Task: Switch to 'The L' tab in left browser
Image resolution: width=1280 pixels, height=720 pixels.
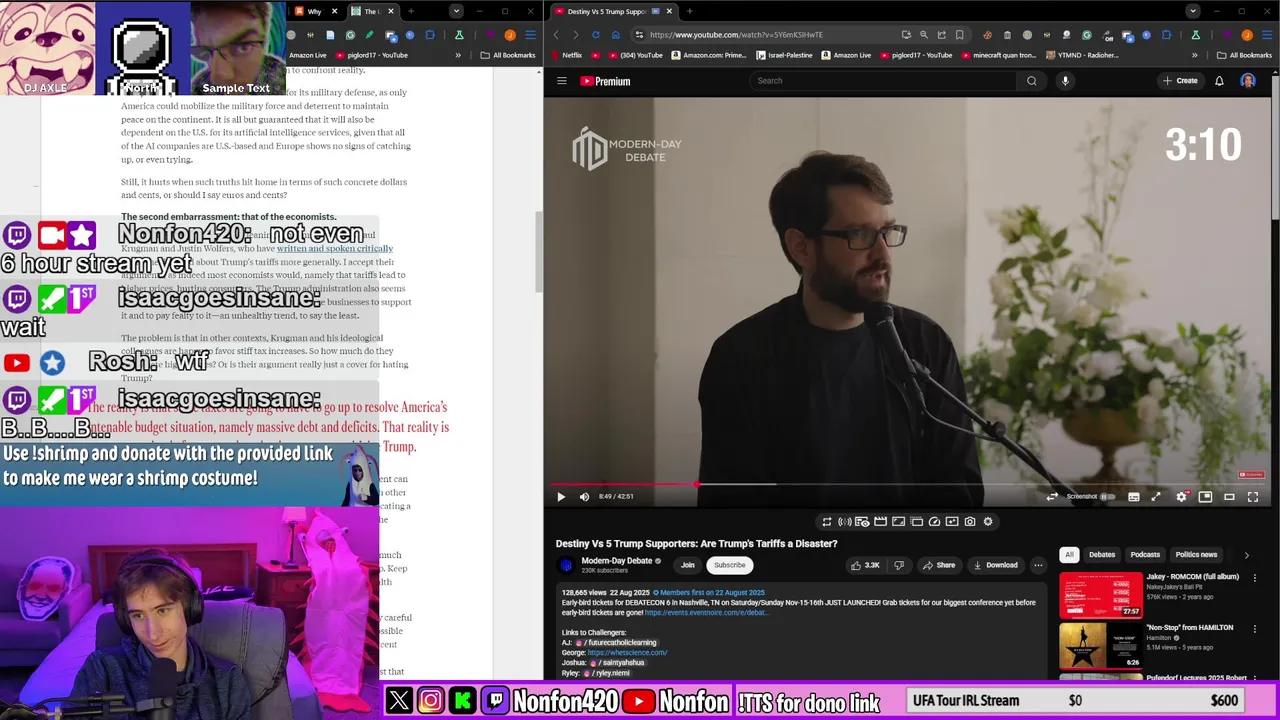Action: (x=372, y=11)
